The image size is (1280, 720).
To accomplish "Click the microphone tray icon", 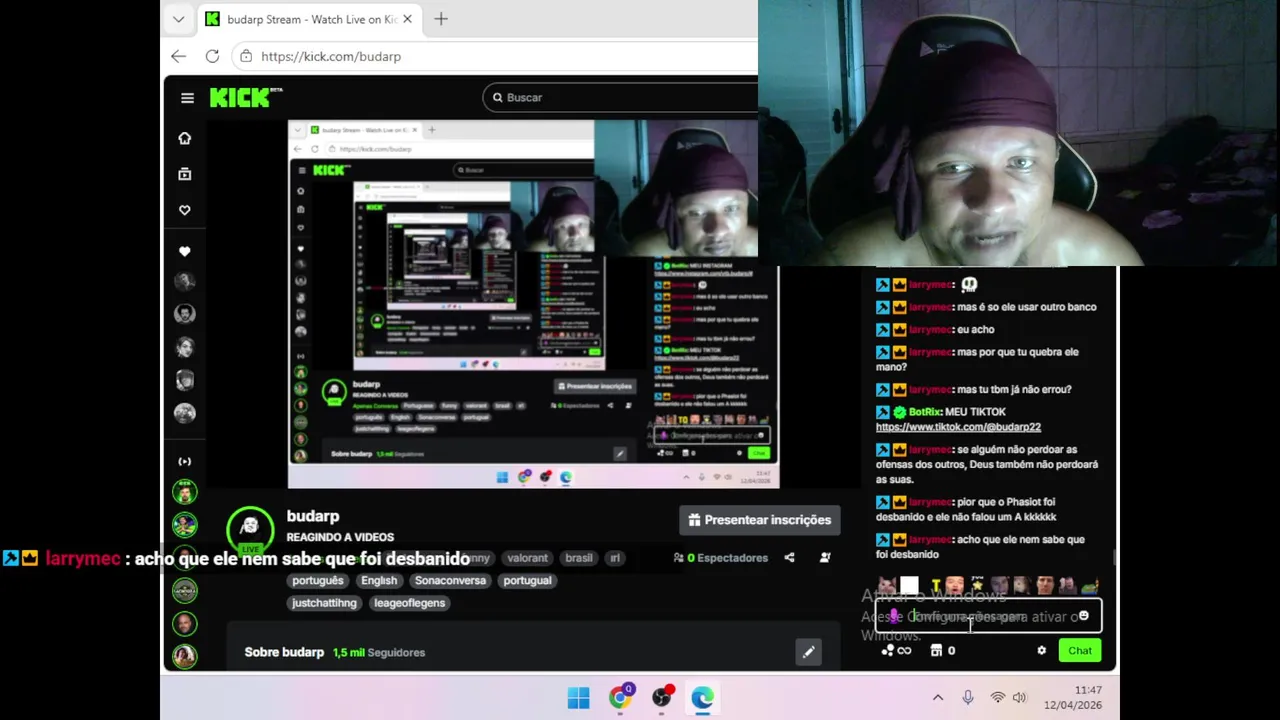I will tap(967, 698).
